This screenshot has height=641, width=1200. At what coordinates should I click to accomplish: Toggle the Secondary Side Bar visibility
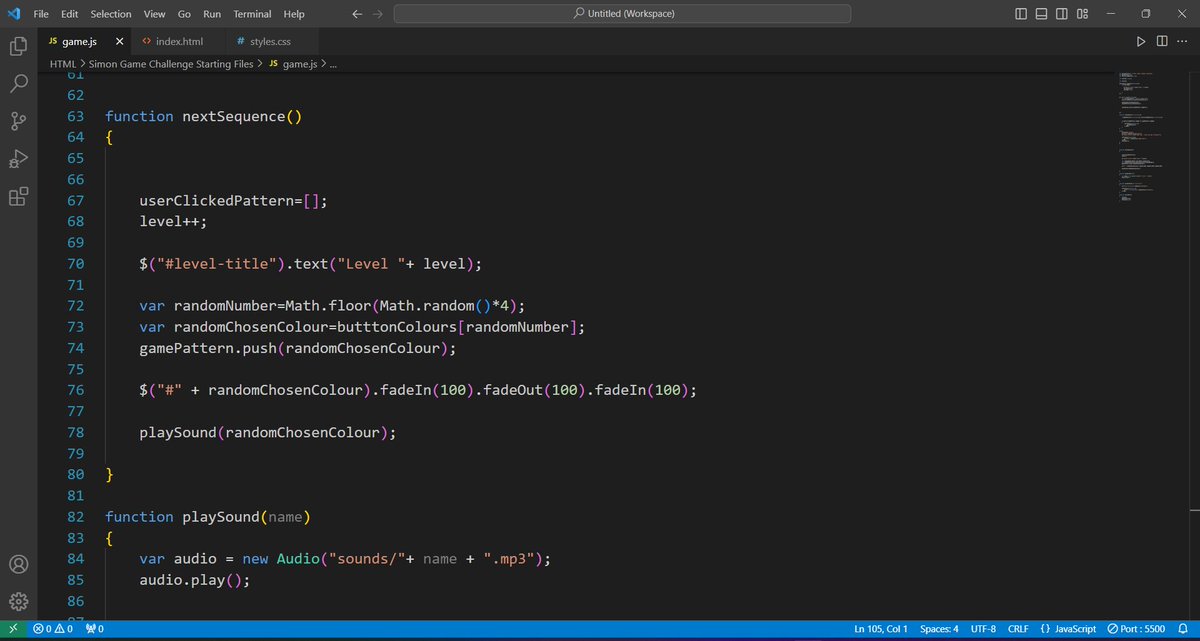coord(1061,13)
